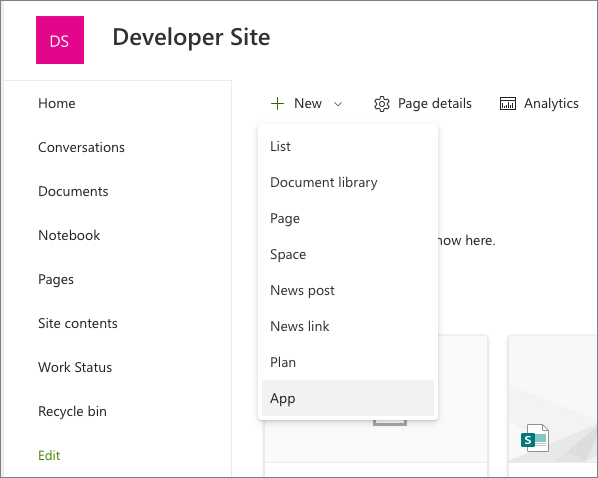
Task: Click the Page details gear icon
Action: 382,104
